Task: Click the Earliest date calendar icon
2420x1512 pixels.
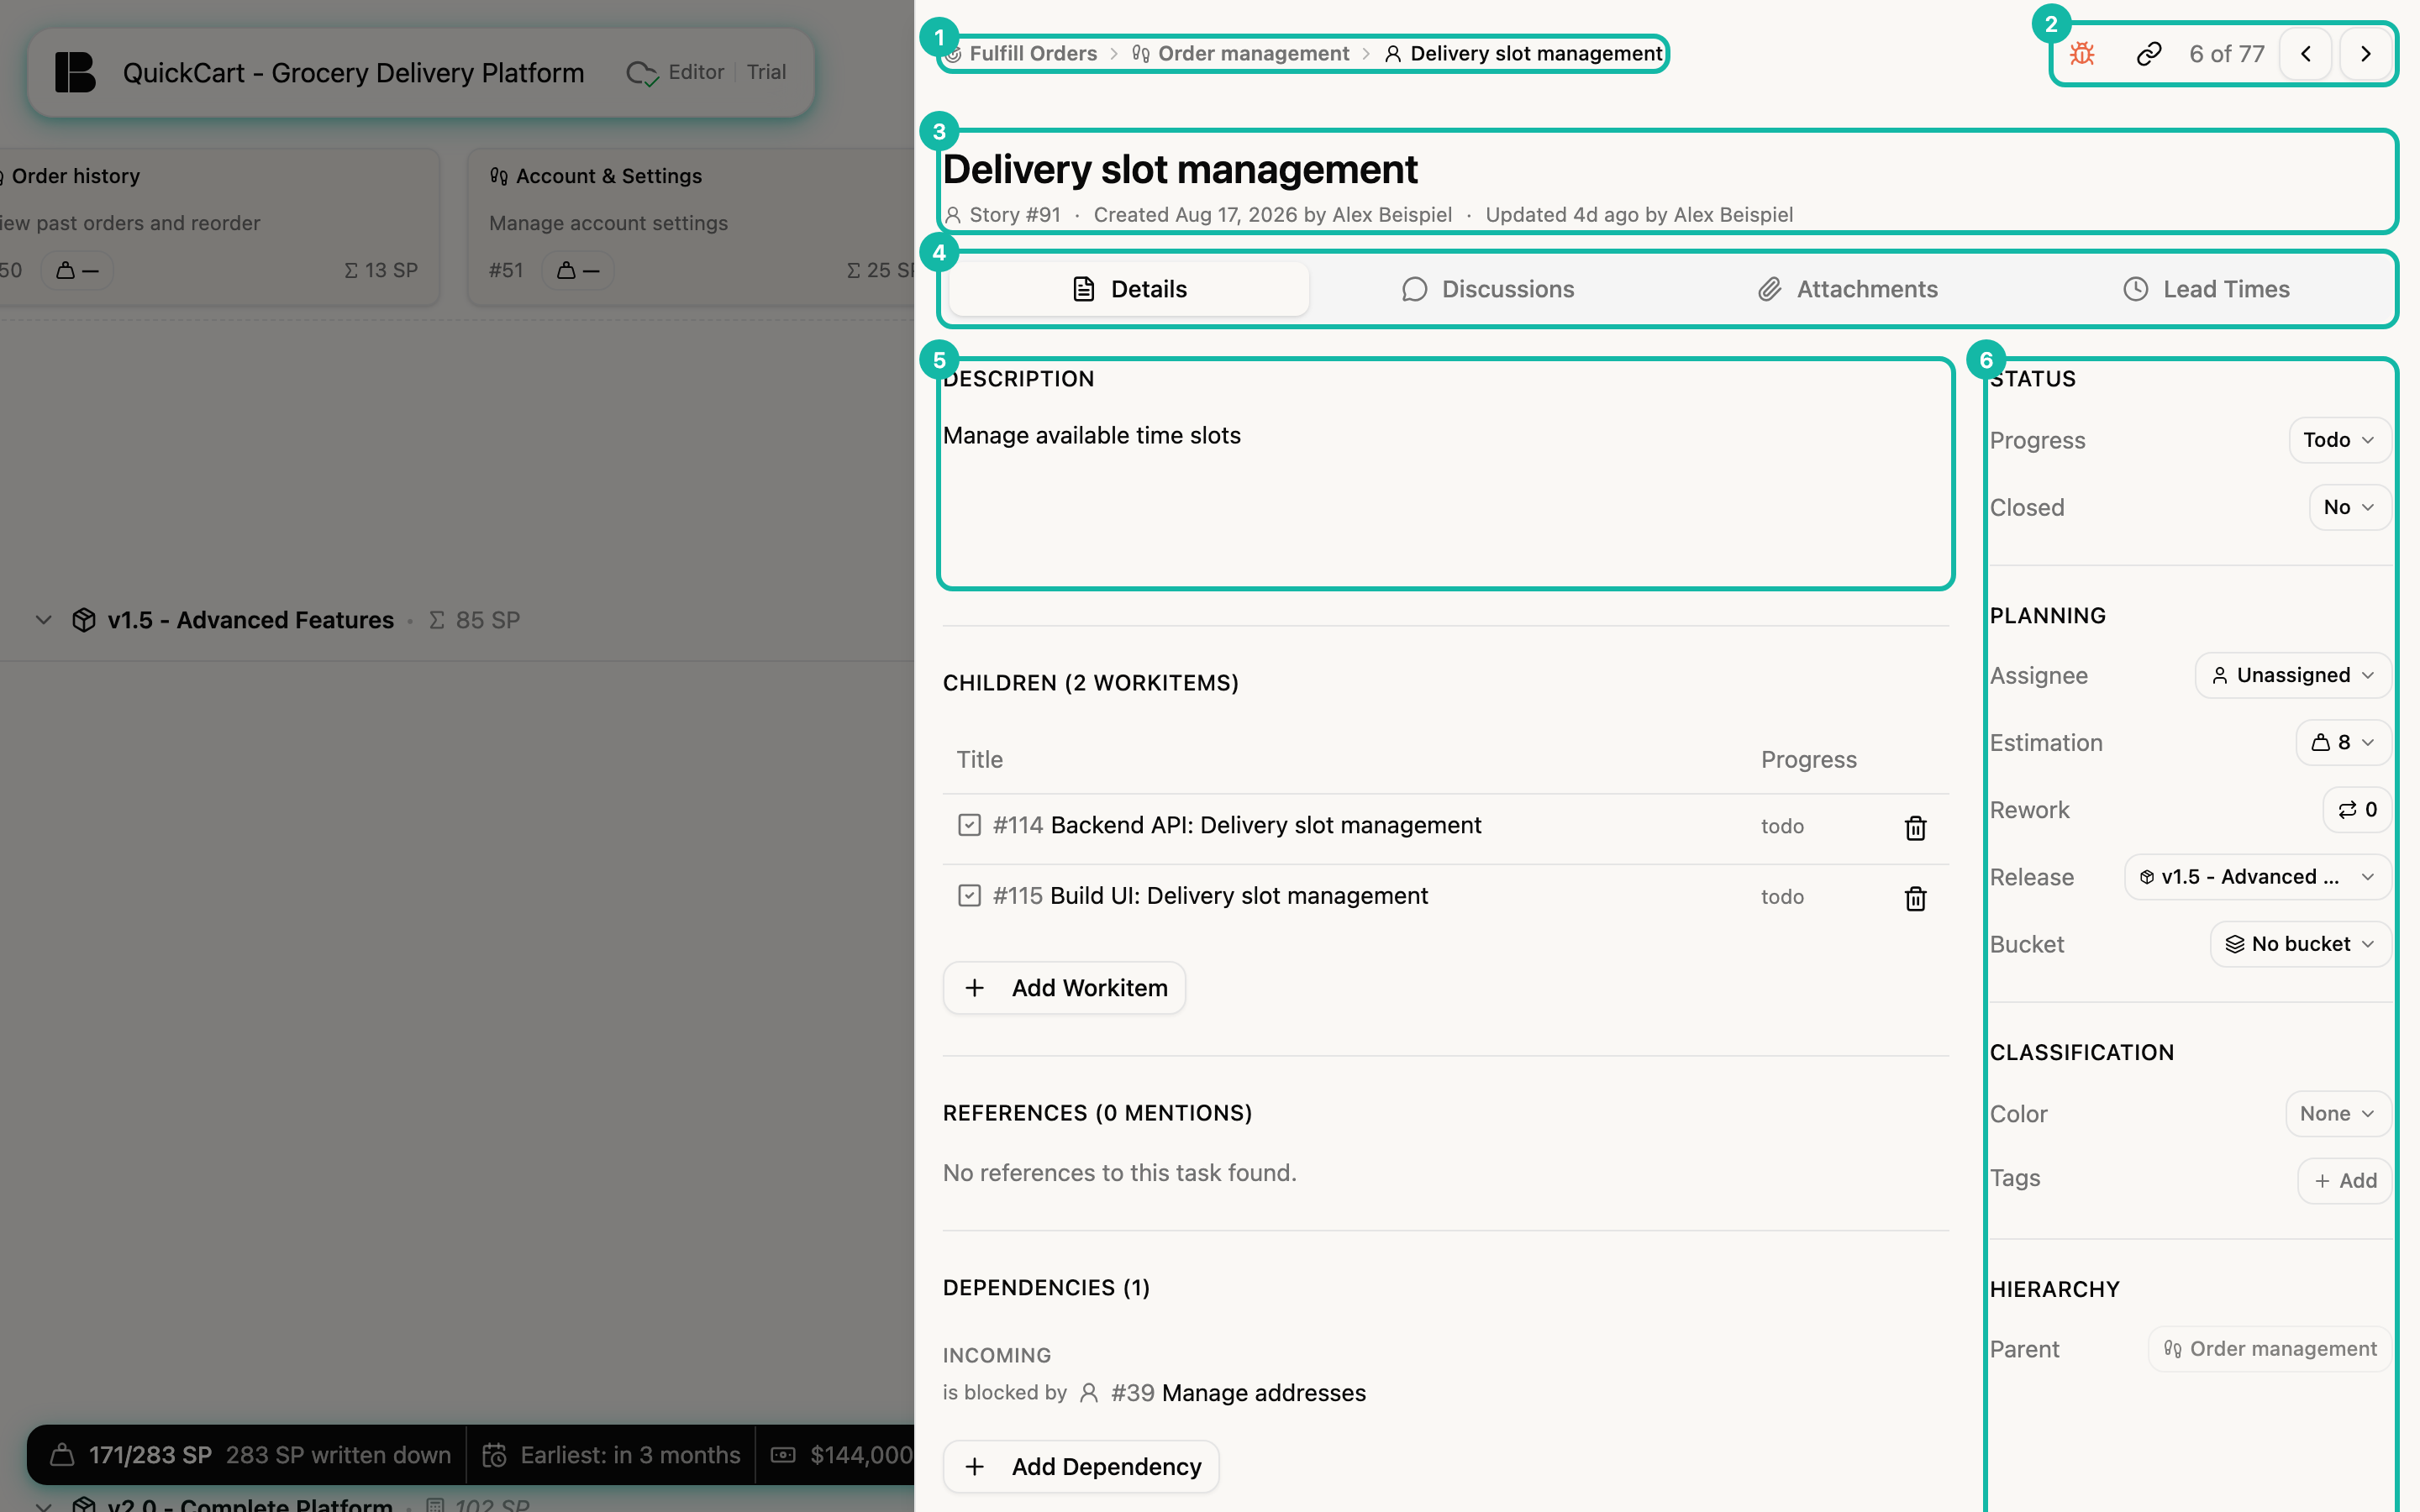Action: tap(494, 1455)
